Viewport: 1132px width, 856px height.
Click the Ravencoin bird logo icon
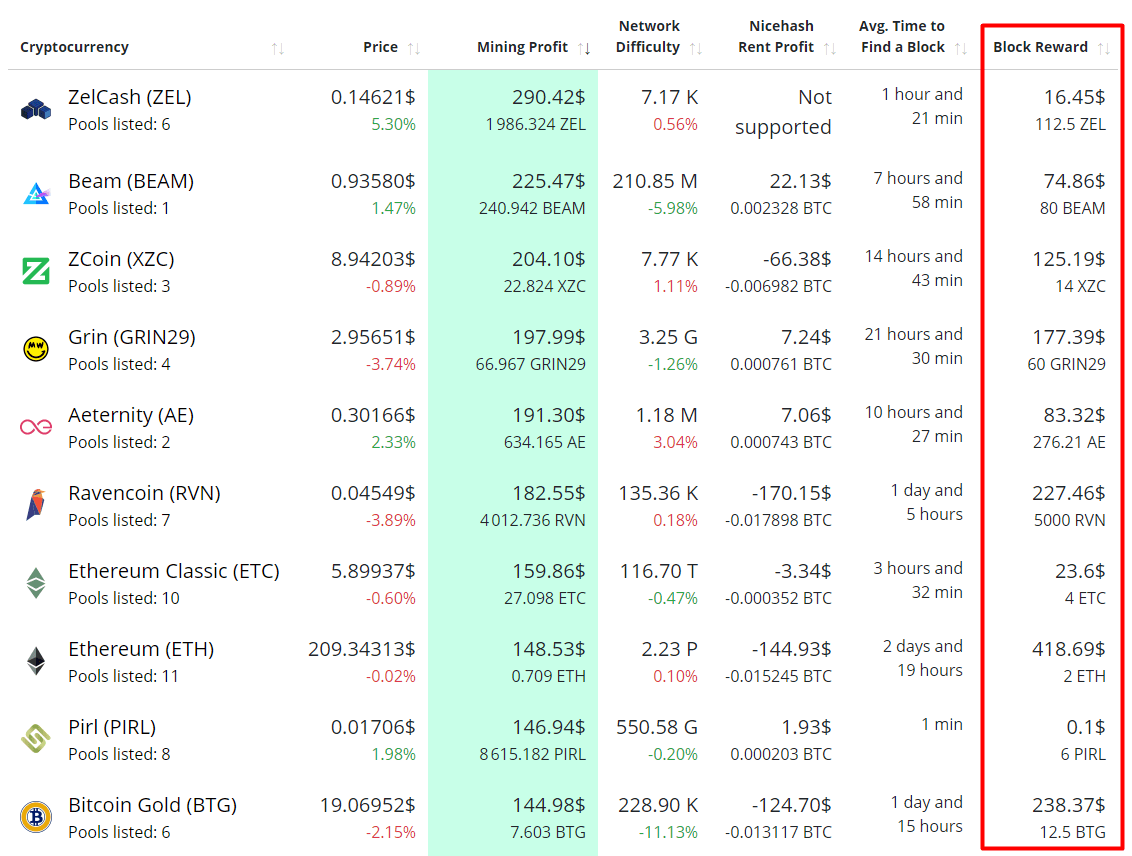click(x=36, y=505)
